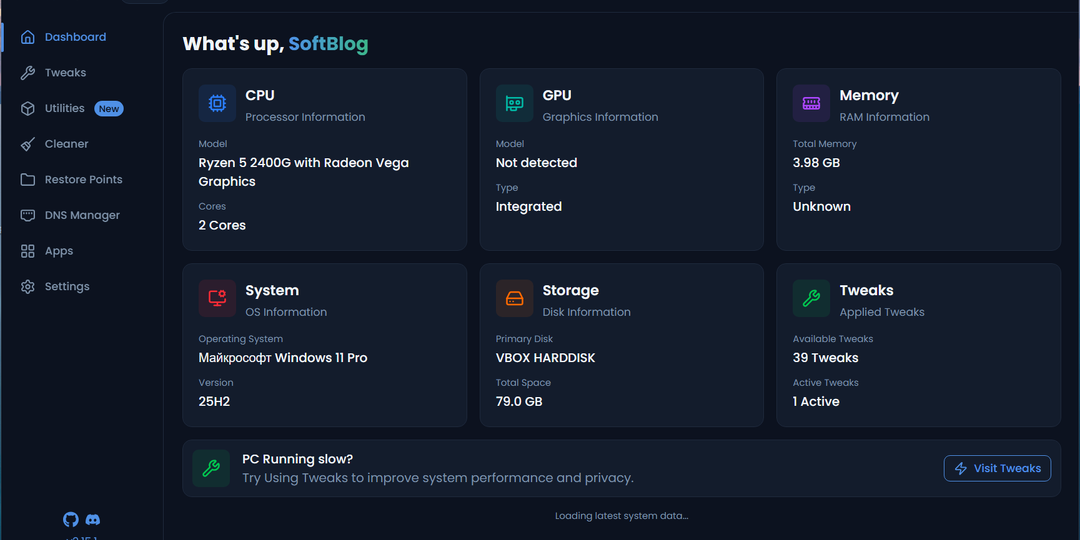Image resolution: width=1080 pixels, height=540 pixels.
Task: Click the System monitor icon
Action: point(217,299)
